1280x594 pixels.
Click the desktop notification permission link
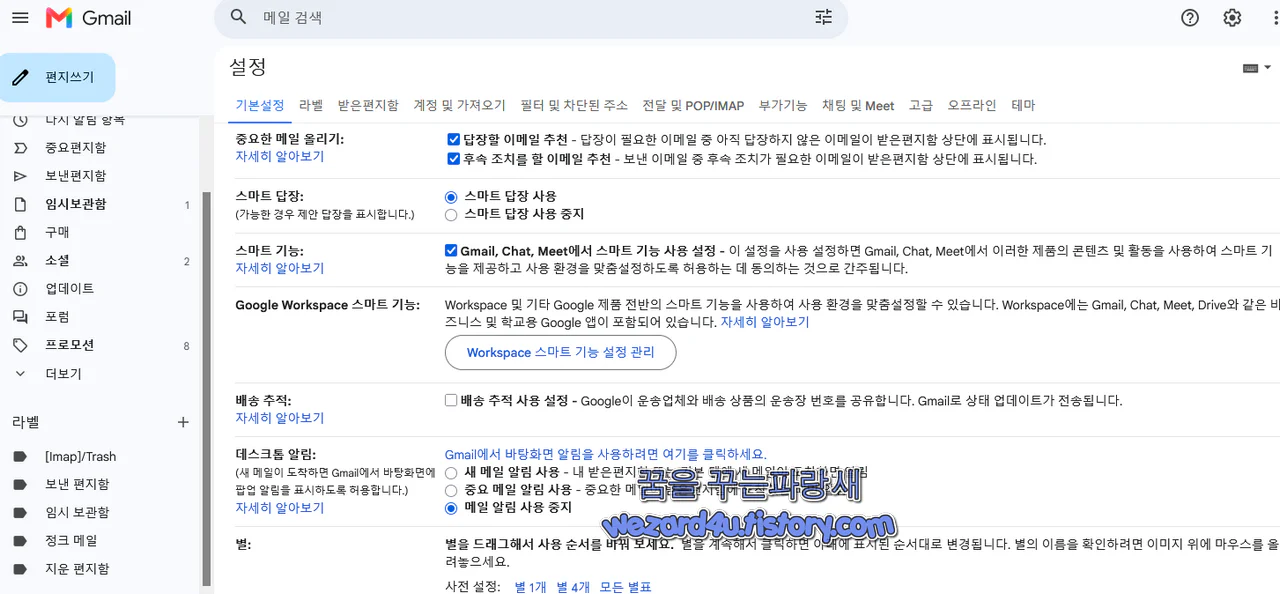point(606,454)
